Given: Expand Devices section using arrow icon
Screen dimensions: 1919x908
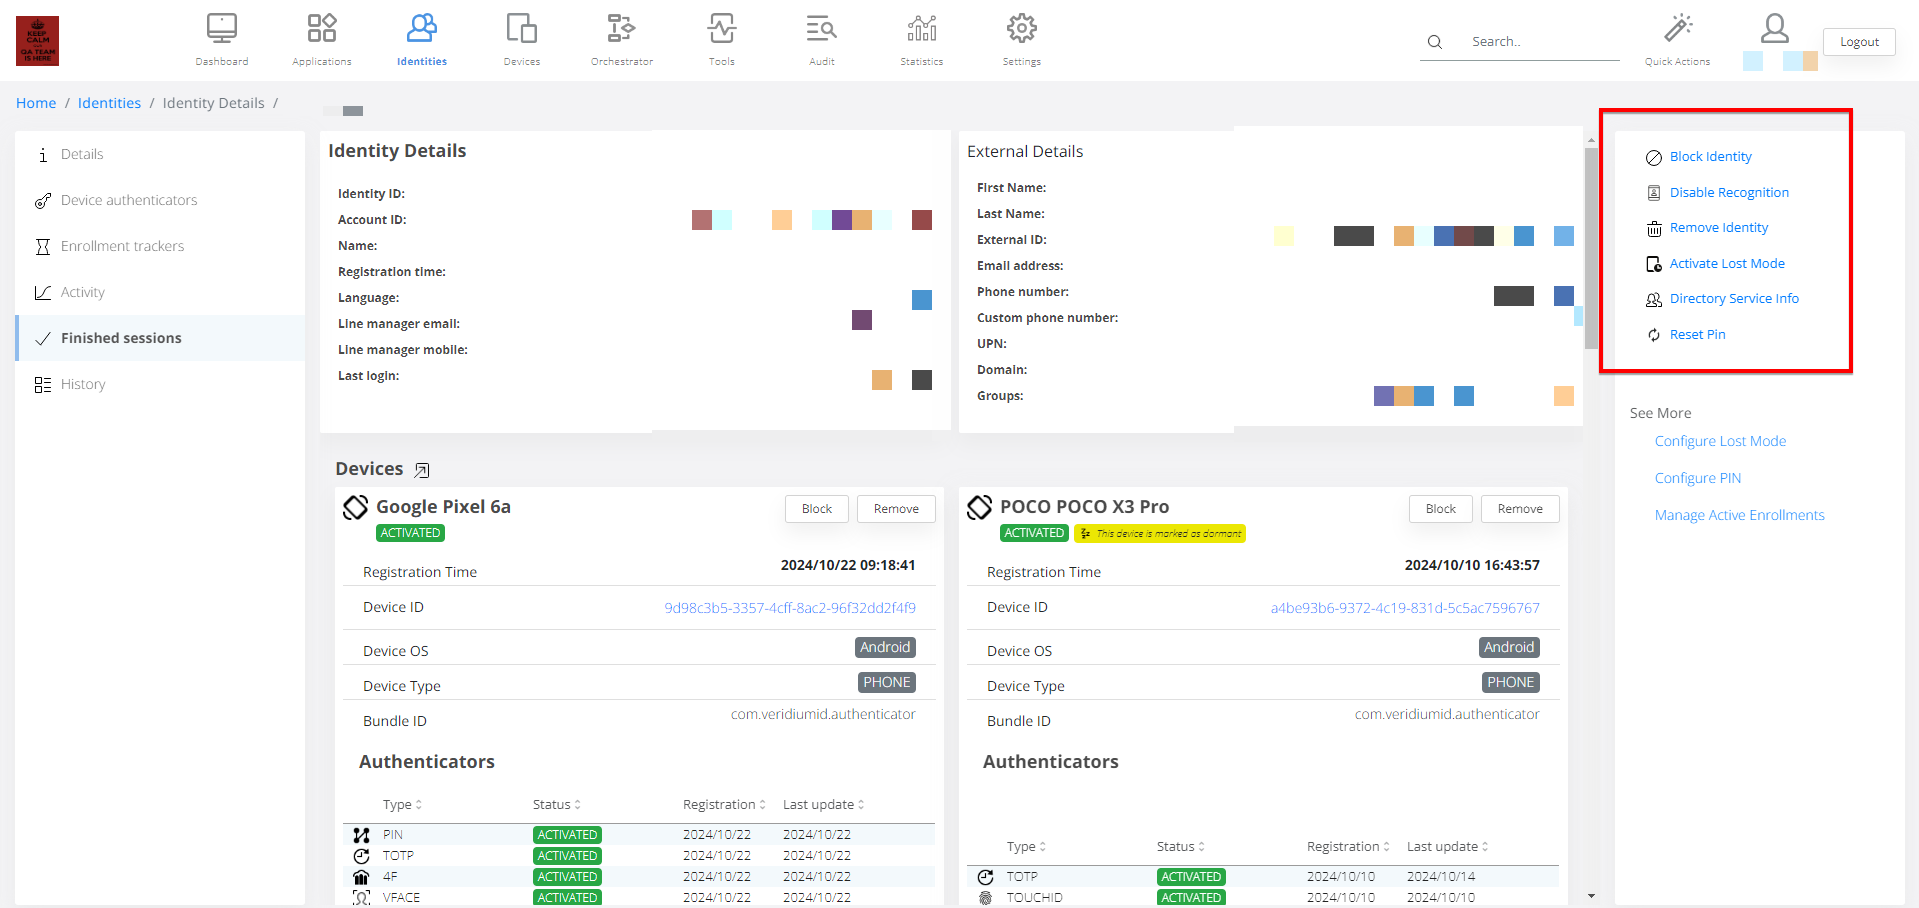Looking at the screenshot, I should [422, 470].
